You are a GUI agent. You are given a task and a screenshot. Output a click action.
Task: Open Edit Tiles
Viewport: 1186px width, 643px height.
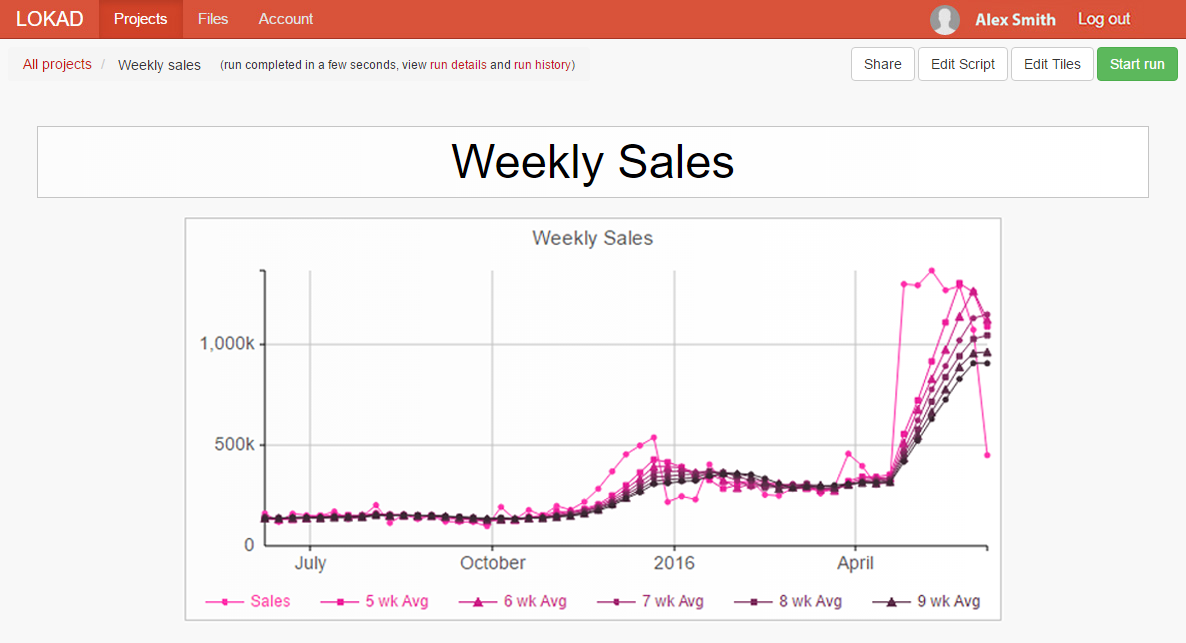[x=1052, y=64]
